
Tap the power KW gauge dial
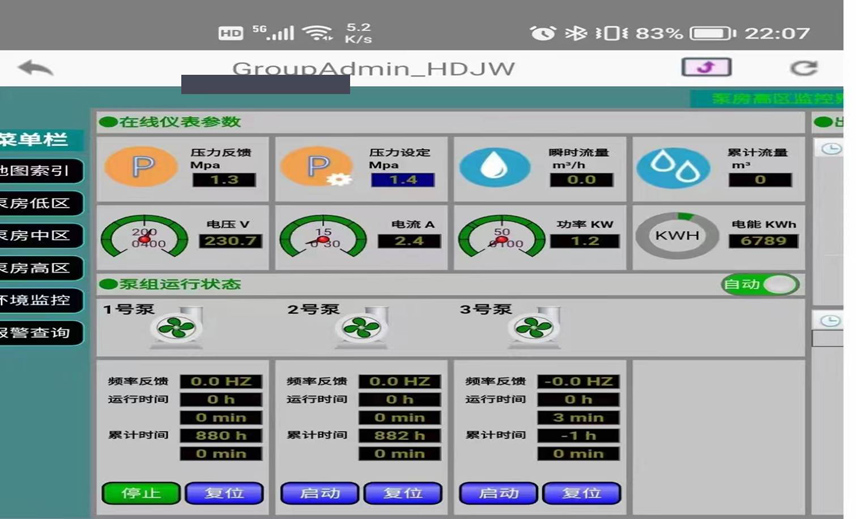(501, 237)
